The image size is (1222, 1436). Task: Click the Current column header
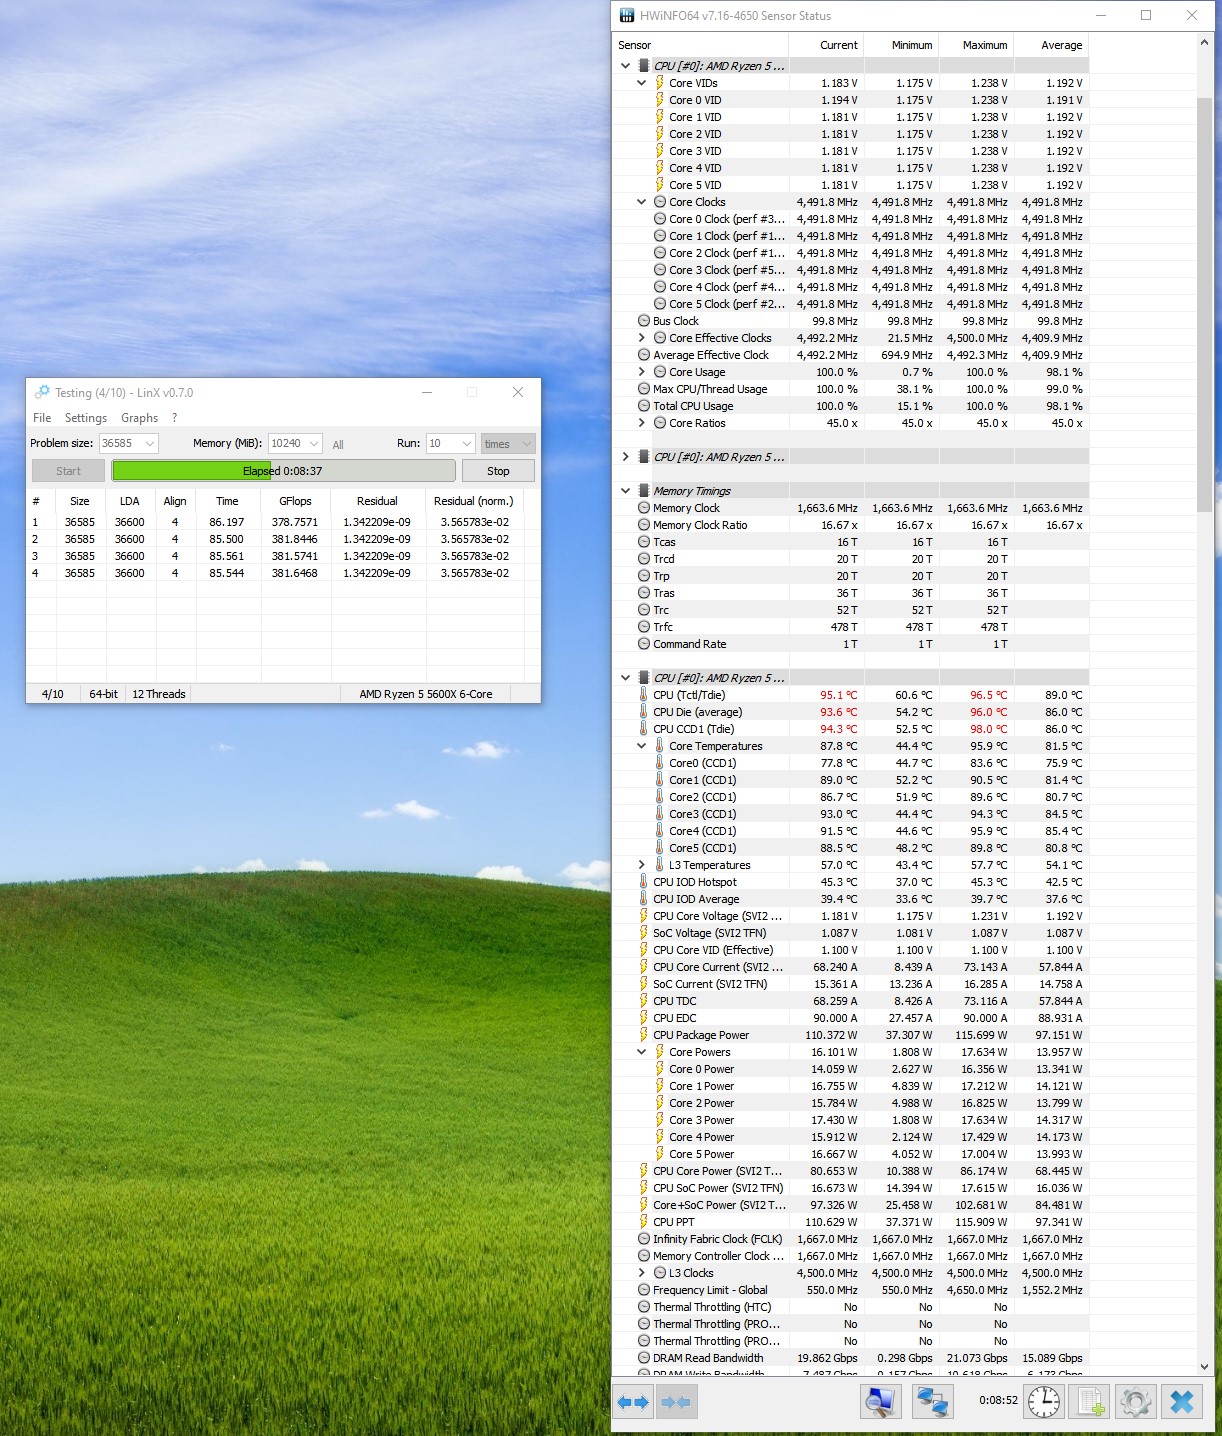click(x=826, y=45)
